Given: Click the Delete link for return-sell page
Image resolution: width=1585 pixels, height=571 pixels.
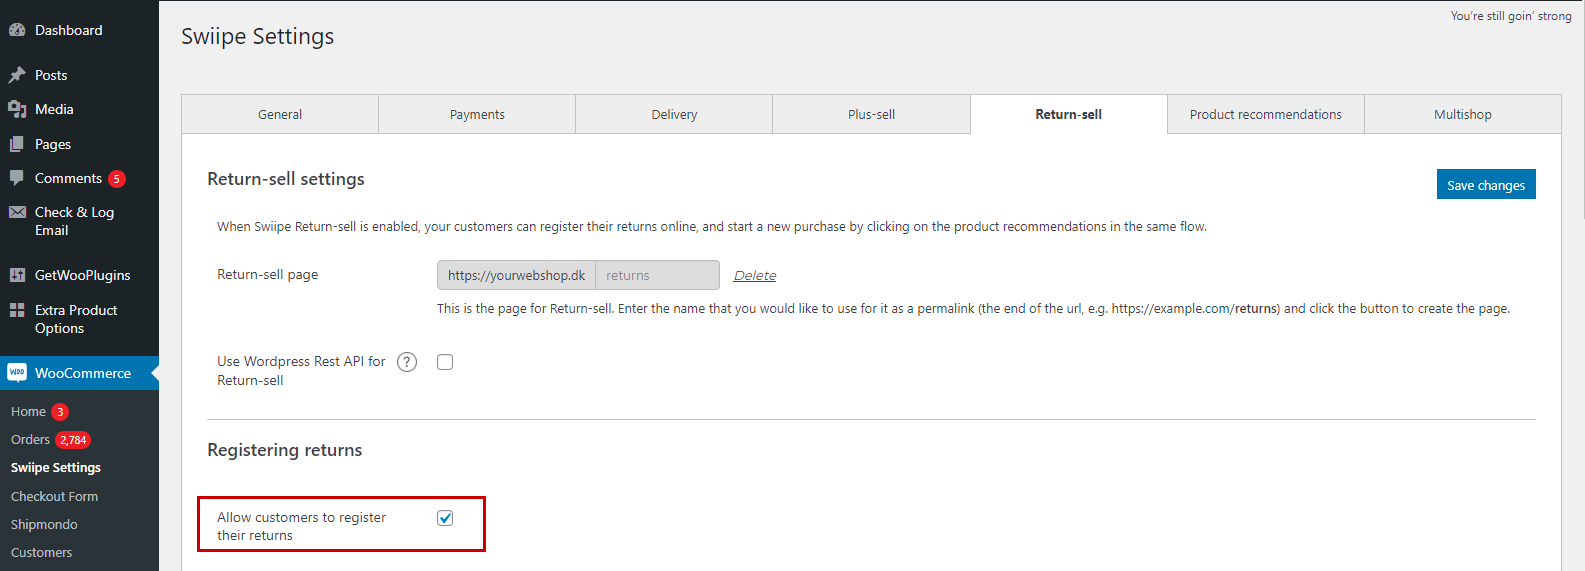Looking at the screenshot, I should pyautogui.click(x=754, y=275).
